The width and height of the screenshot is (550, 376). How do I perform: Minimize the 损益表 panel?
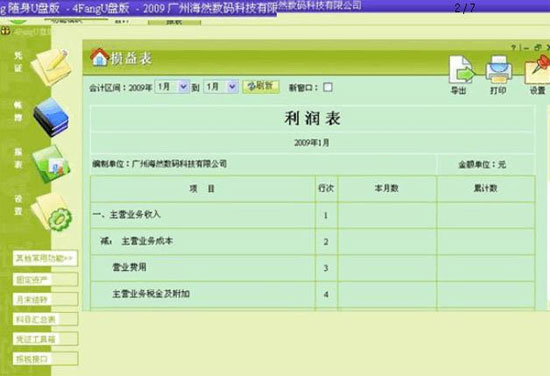coord(526,48)
